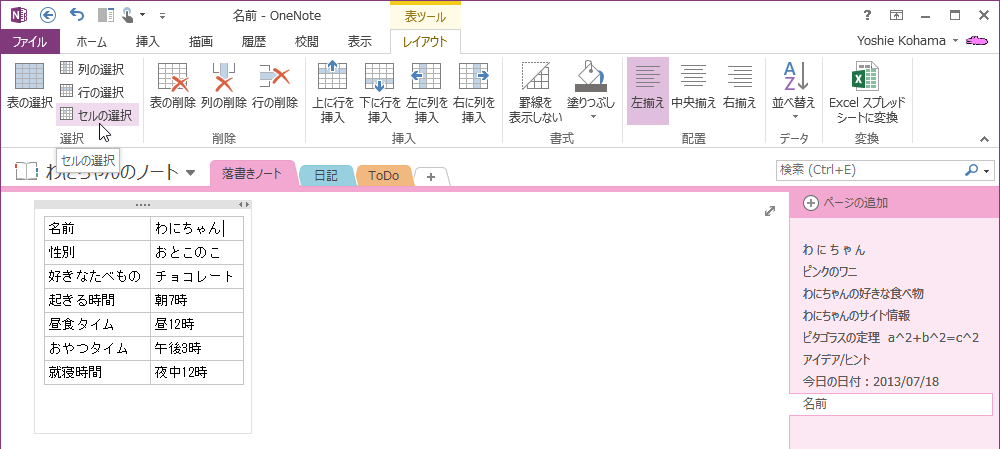Click the note container top drag handle
Image resolution: width=1000 pixels, height=449 pixels.
[143, 205]
